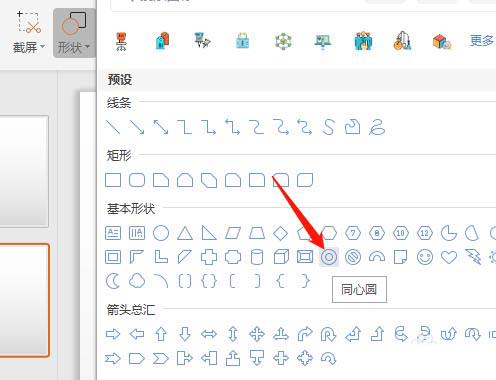Screen dimensions: 496x380
Task: Select the freeform scribble line tool
Action: 377,127
